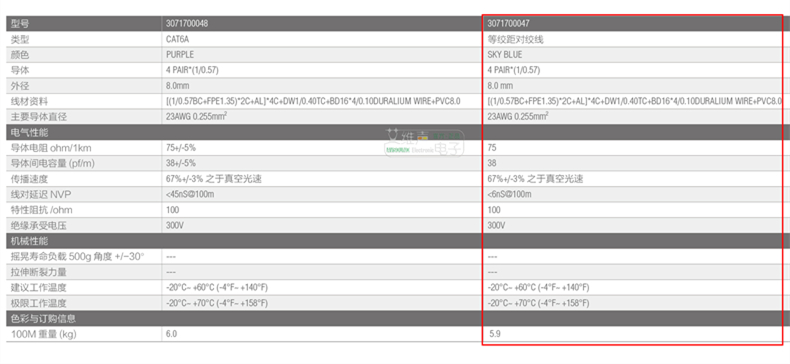Click the PURPLE color value
This screenshot has height=364, width=790.
180,54
